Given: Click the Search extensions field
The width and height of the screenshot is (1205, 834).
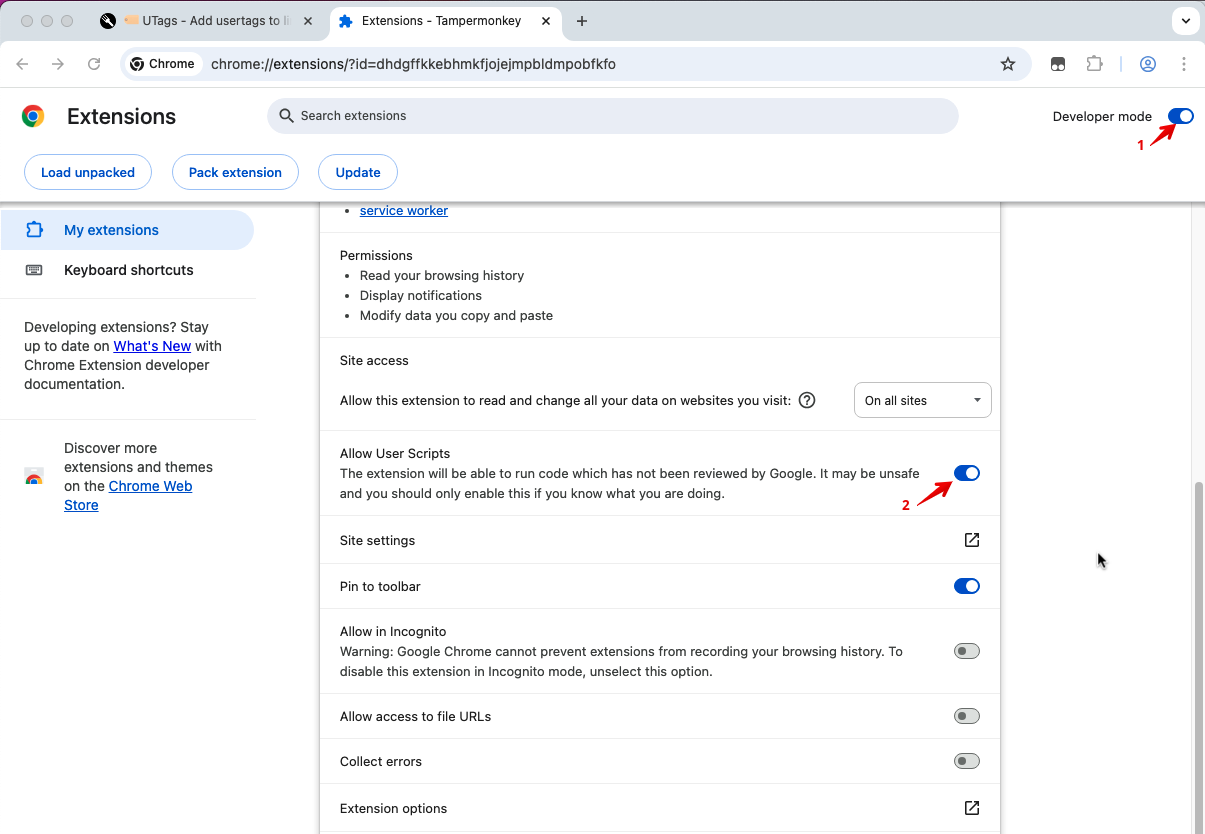Looking at the screenshot, I should [612, 116].
